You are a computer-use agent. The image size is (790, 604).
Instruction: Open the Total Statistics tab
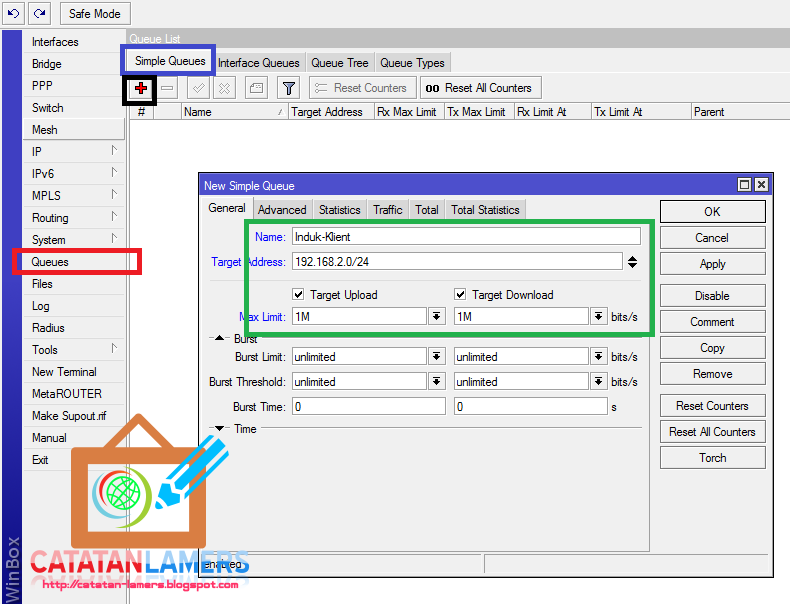[x=485, y=210]
